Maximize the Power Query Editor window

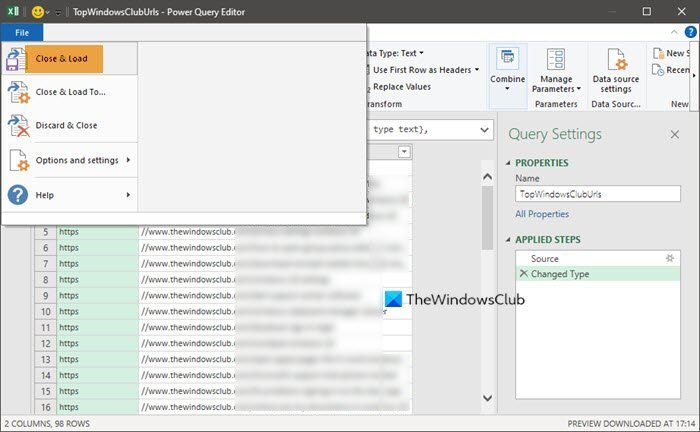[646, 12]
